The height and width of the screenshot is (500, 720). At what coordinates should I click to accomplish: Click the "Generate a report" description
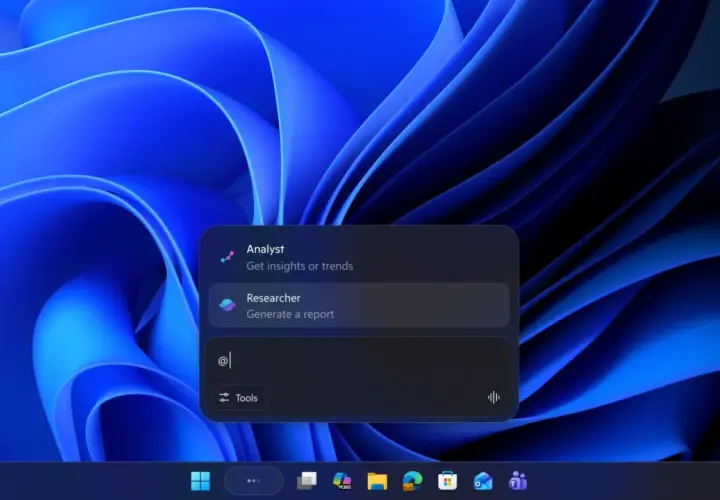click(x=290, y=314)
